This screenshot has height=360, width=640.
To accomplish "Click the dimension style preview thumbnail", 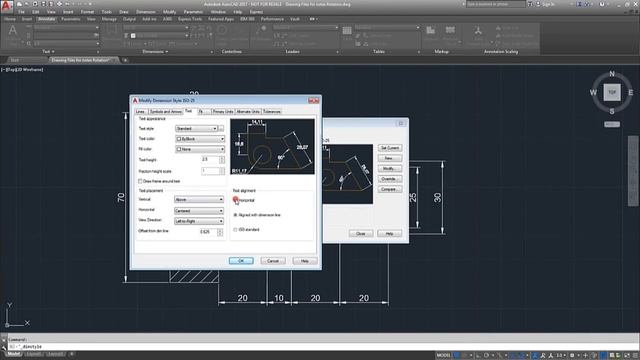I will pyautogui.click(x=272, y=147).
